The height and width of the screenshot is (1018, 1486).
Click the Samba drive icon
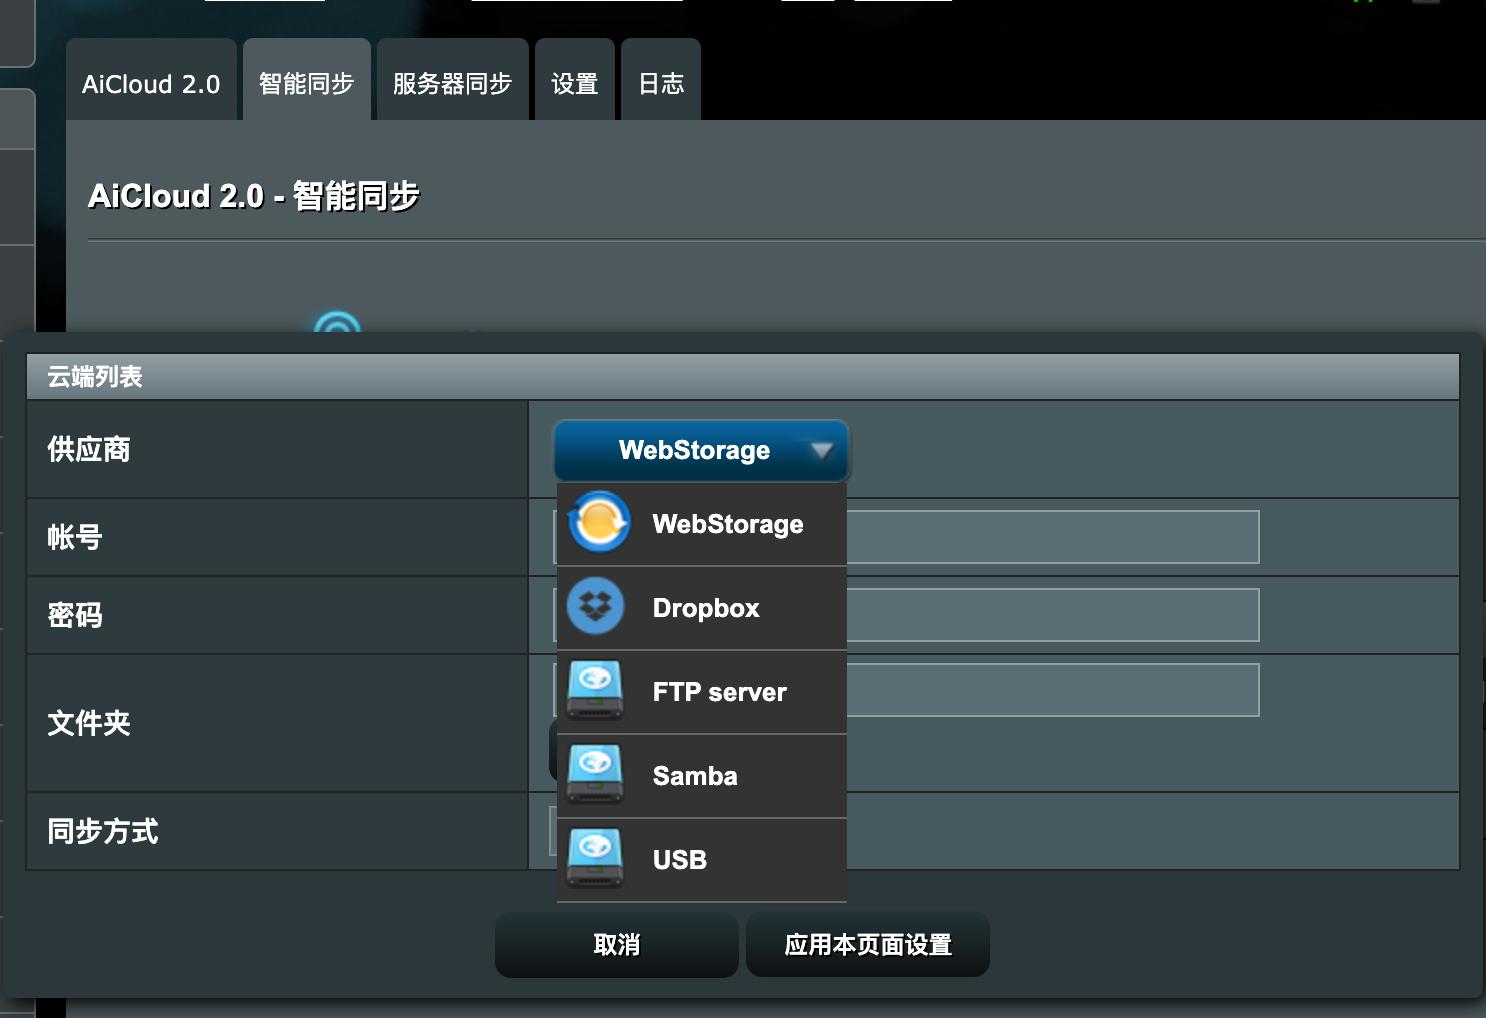[595, 774]
